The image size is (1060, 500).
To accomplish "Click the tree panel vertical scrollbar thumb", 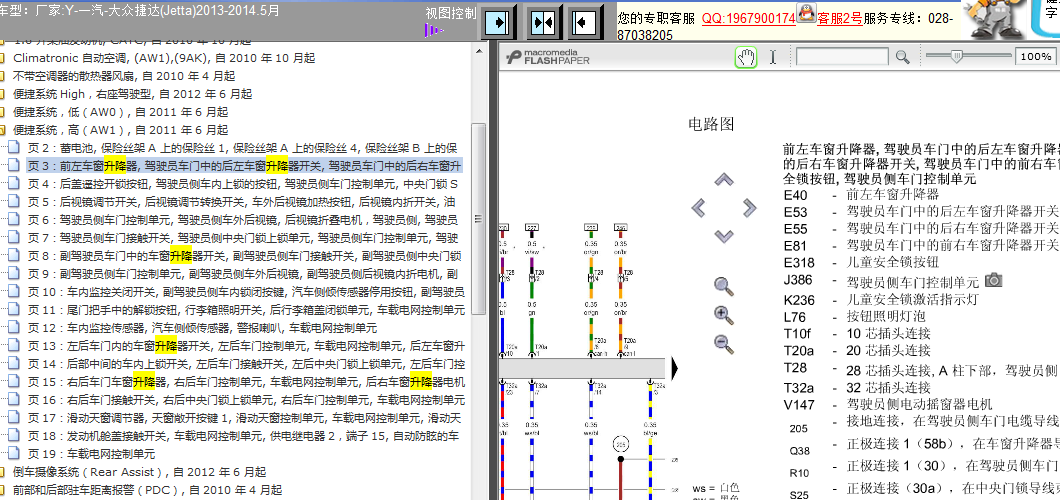I will coord(478,218).
